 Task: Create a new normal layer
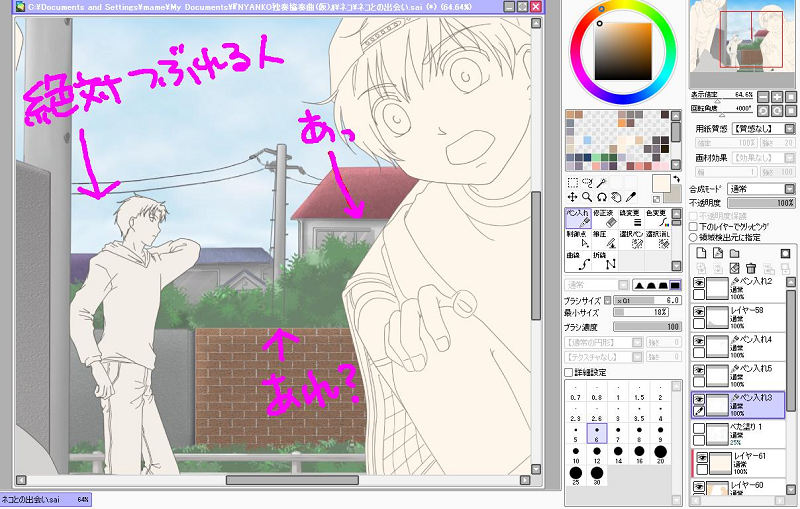(x=701, y=253)
